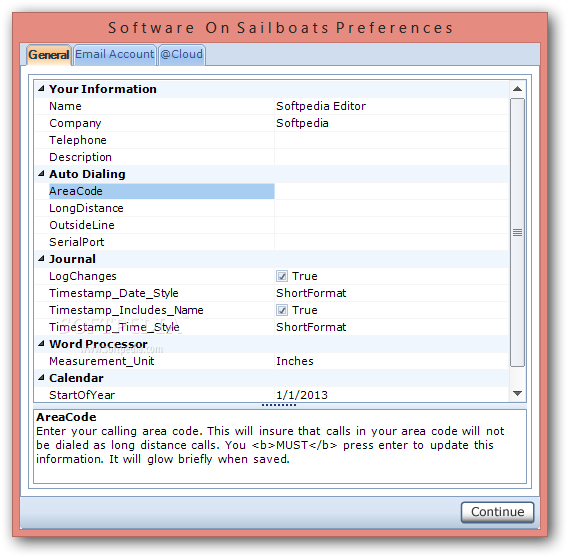
Task: Collapse the Calendar section
Action: pos(41,378)
